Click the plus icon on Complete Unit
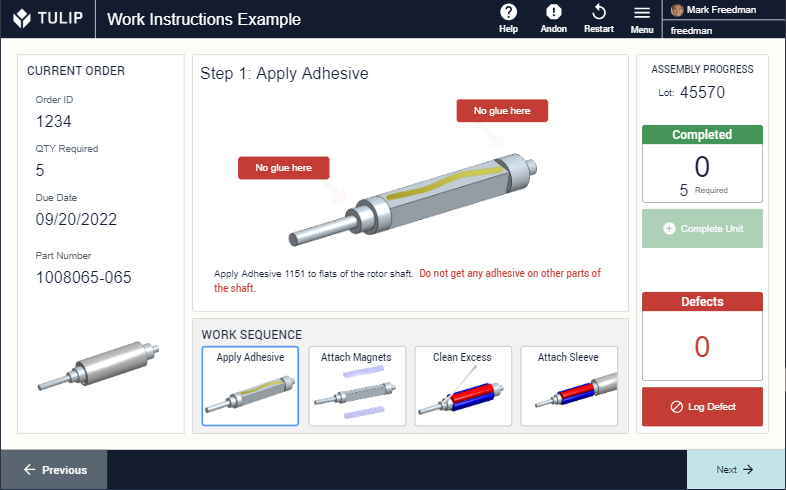786x490 pixels. tap(669, 228)
